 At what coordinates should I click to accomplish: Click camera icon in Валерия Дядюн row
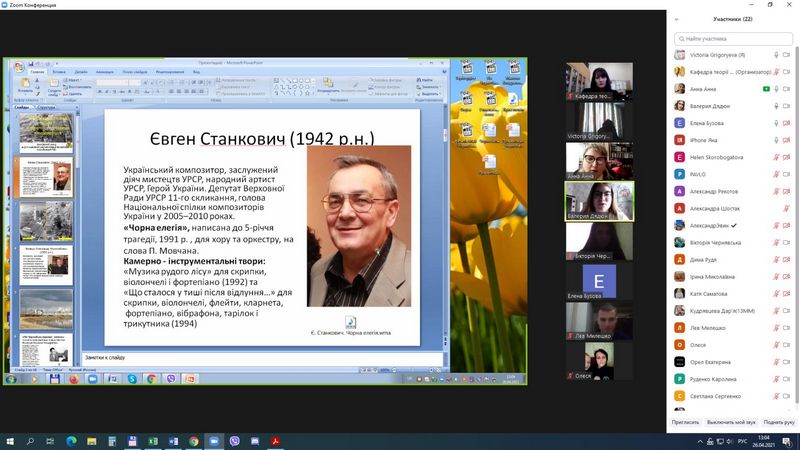[x=786, y=106]
